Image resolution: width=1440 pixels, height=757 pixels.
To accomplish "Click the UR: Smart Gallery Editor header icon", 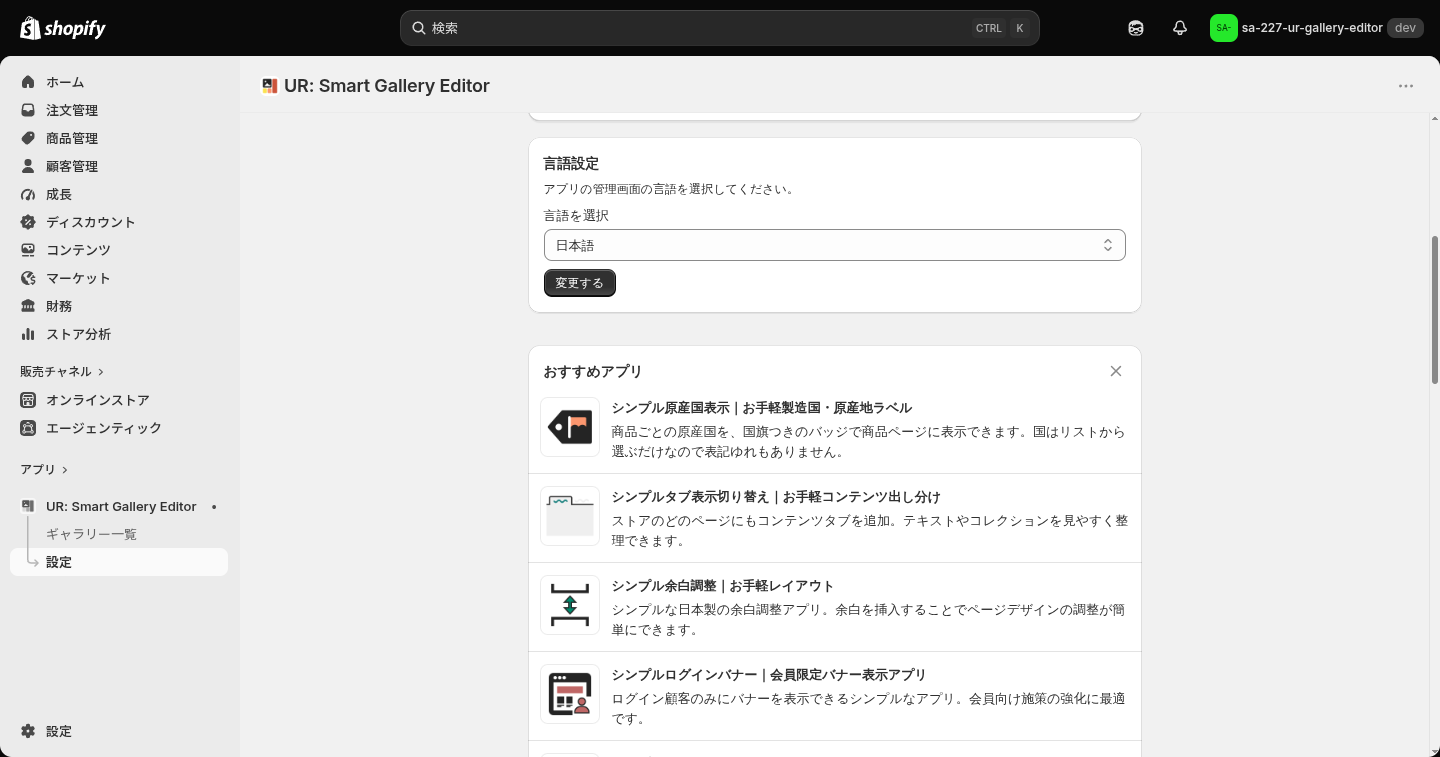I will pyautogui.click(x=269, y=86).
